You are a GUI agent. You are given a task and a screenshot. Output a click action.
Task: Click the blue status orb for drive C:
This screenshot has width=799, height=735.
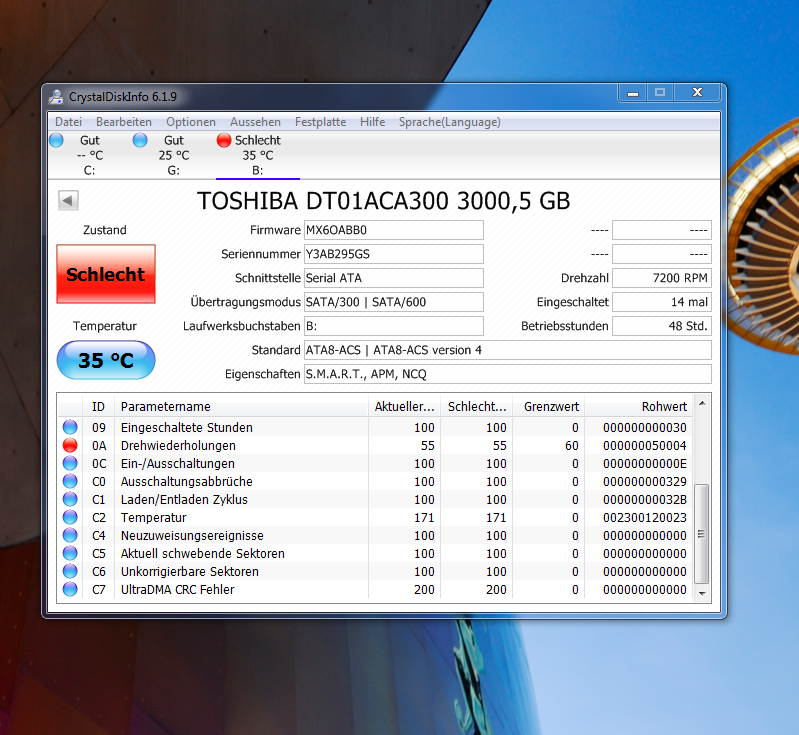click(57, 140)
